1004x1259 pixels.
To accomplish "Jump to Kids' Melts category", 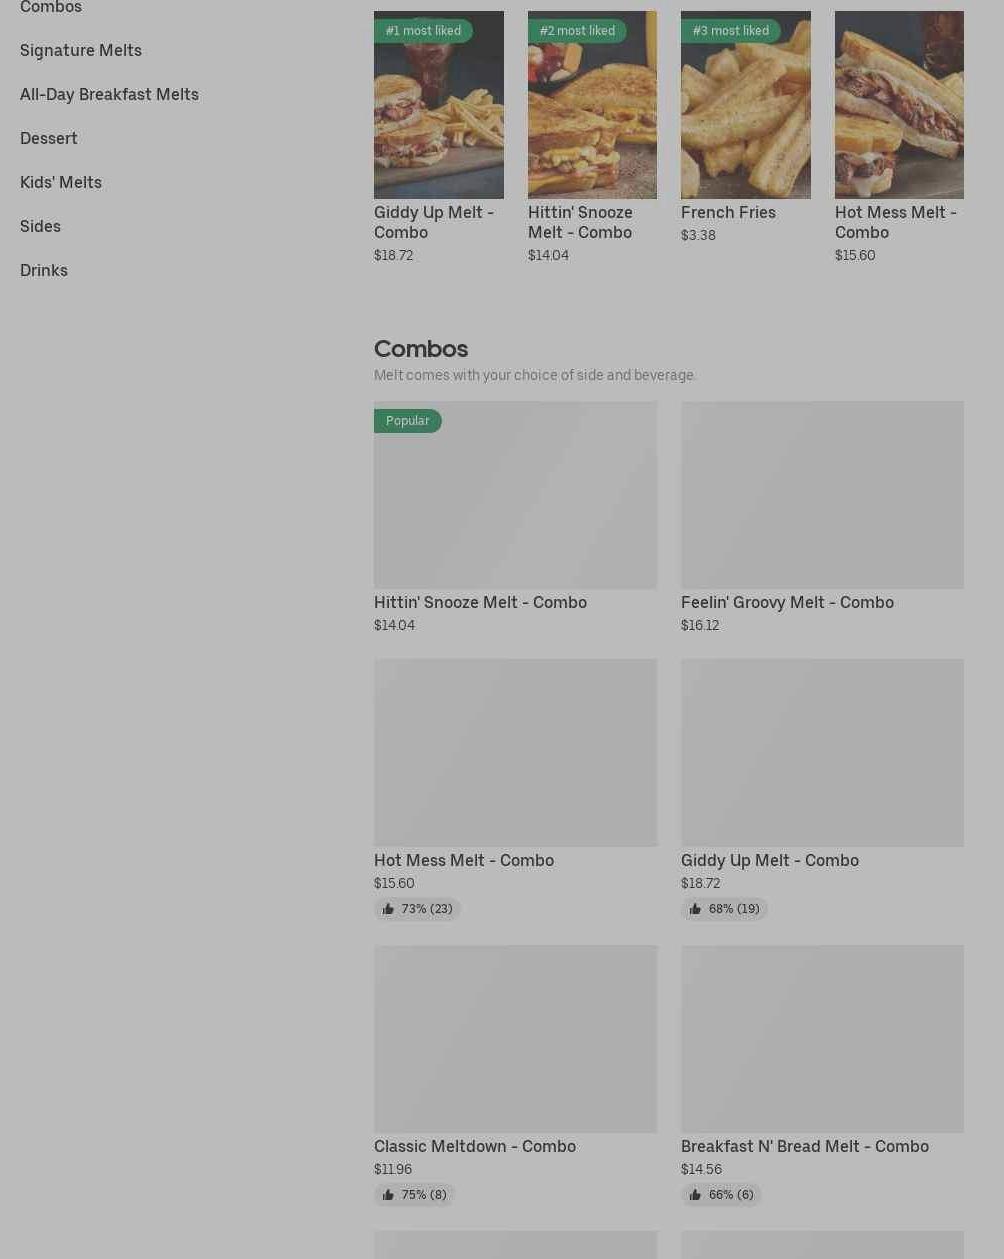I will [x=61, y=182].
